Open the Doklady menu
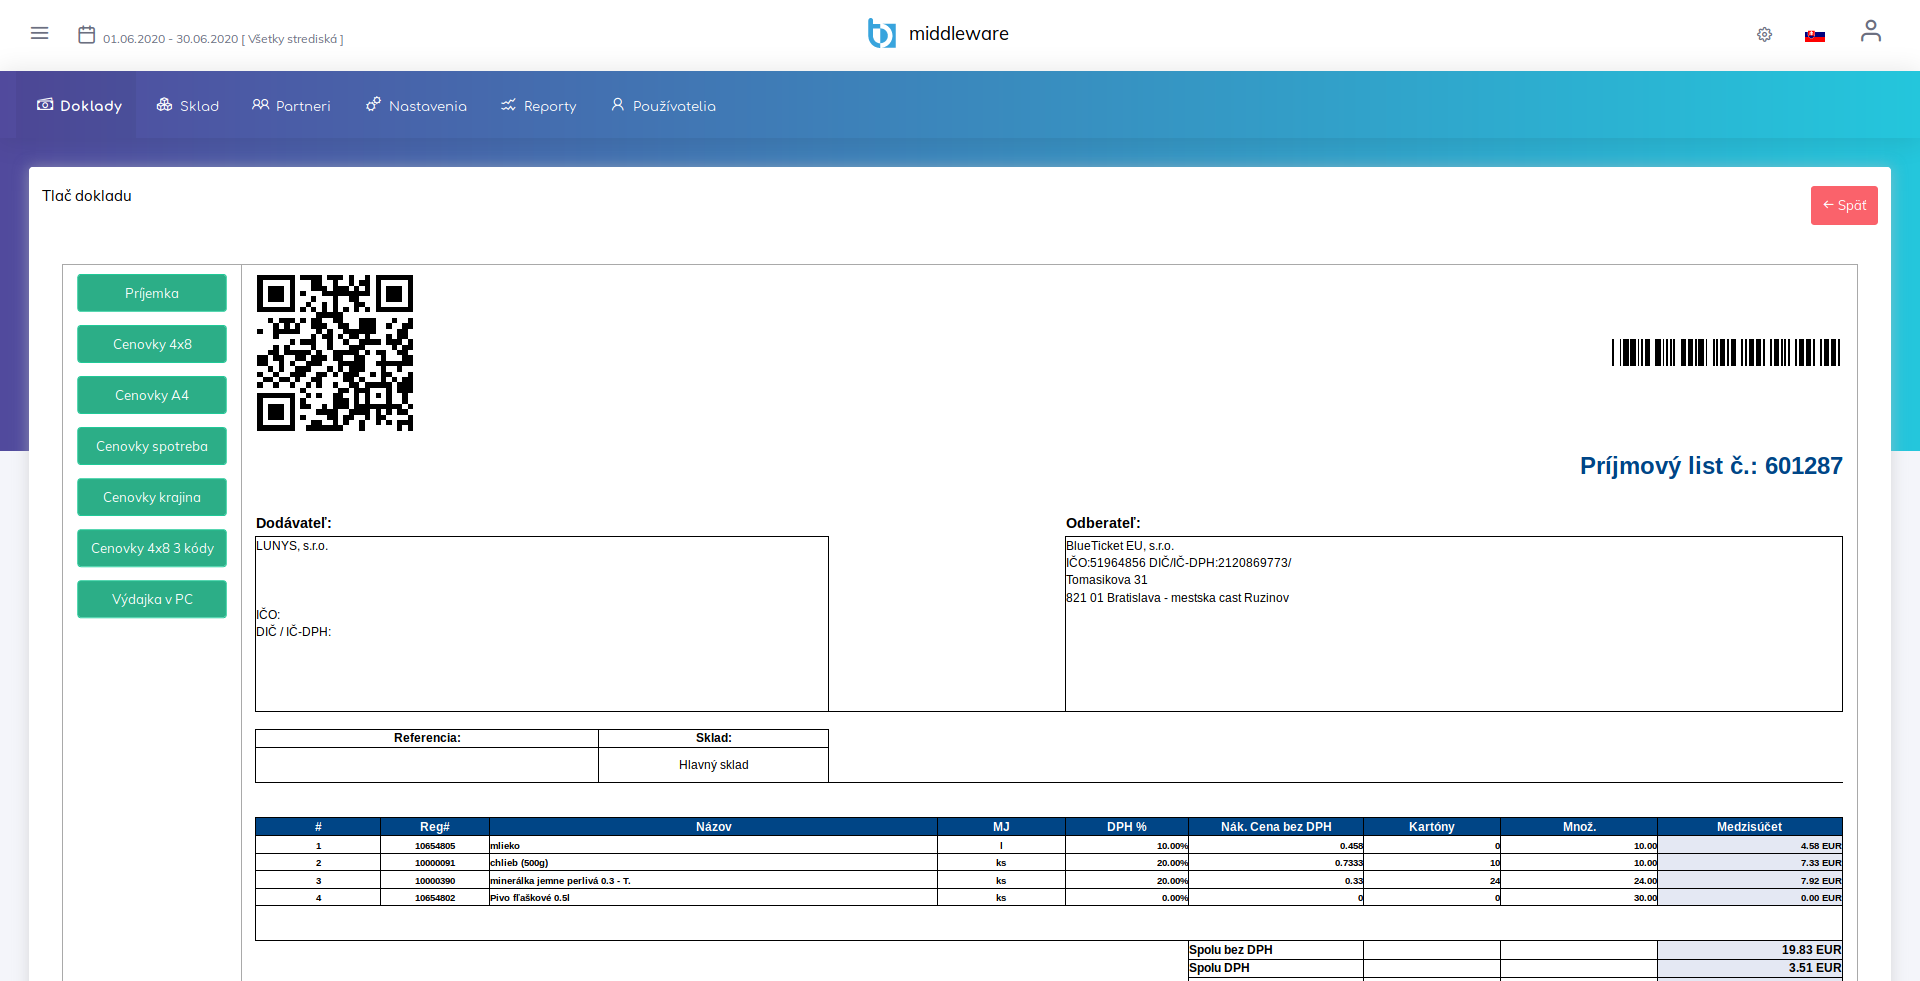The image size is (1920, 981). coord(80,106)
